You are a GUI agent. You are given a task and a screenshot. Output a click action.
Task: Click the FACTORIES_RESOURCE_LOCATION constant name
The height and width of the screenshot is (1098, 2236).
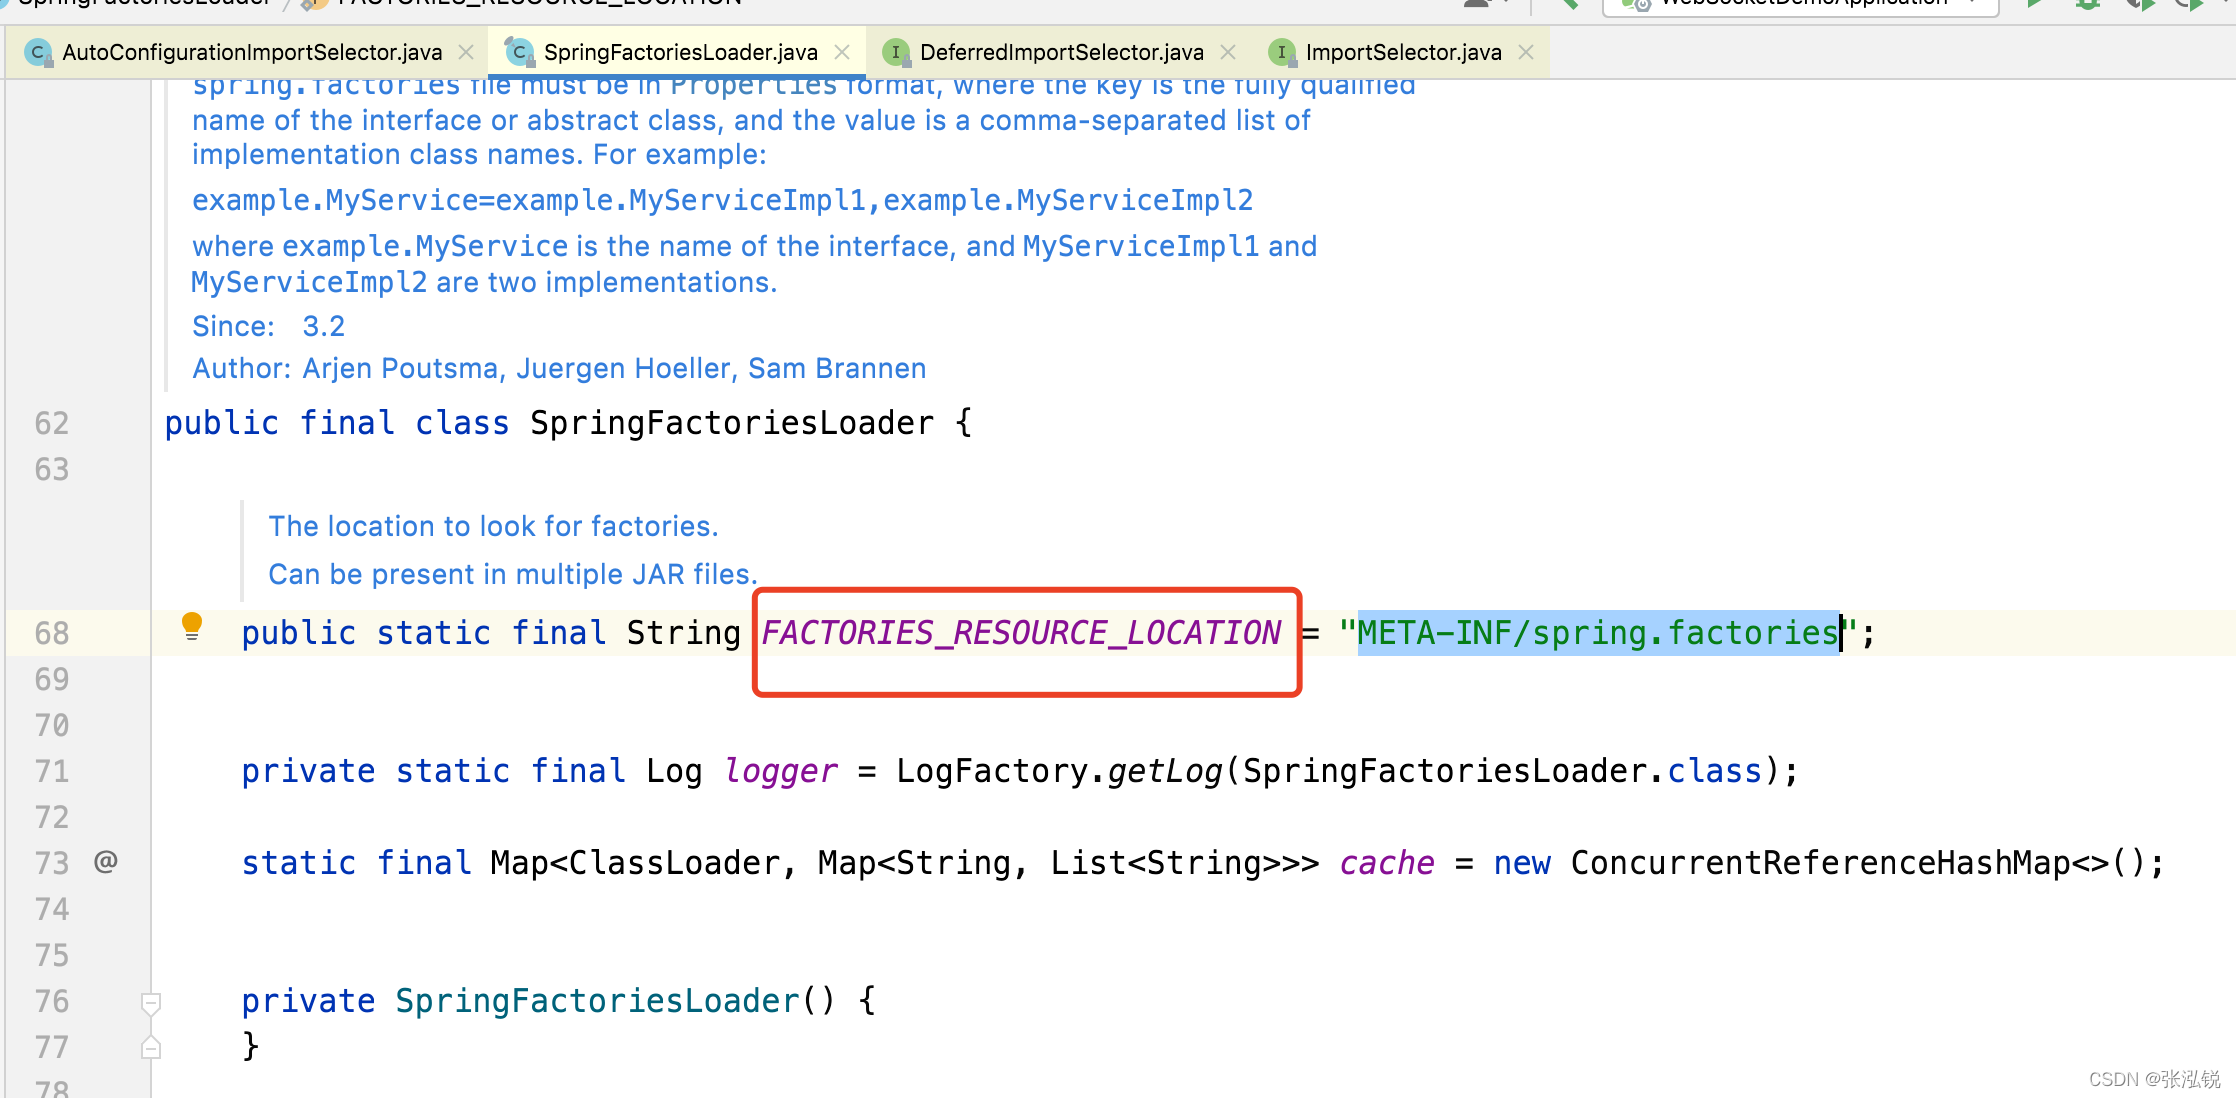[1021, 633]
